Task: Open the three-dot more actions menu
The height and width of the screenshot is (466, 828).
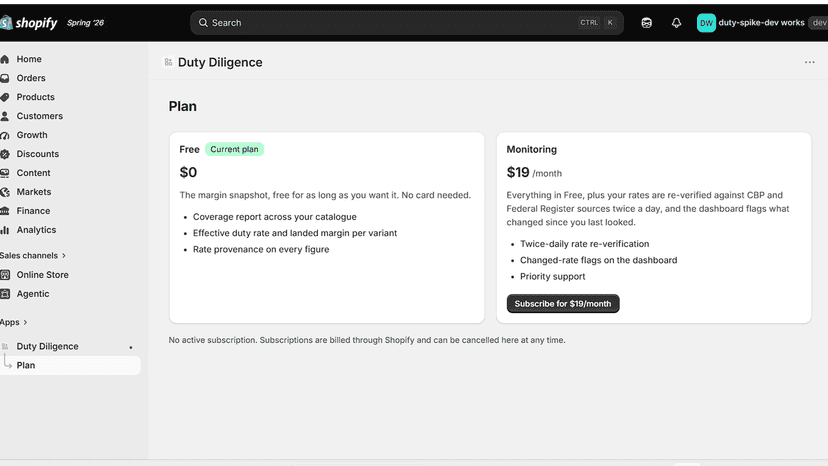Action: click(x=810, y=62)
